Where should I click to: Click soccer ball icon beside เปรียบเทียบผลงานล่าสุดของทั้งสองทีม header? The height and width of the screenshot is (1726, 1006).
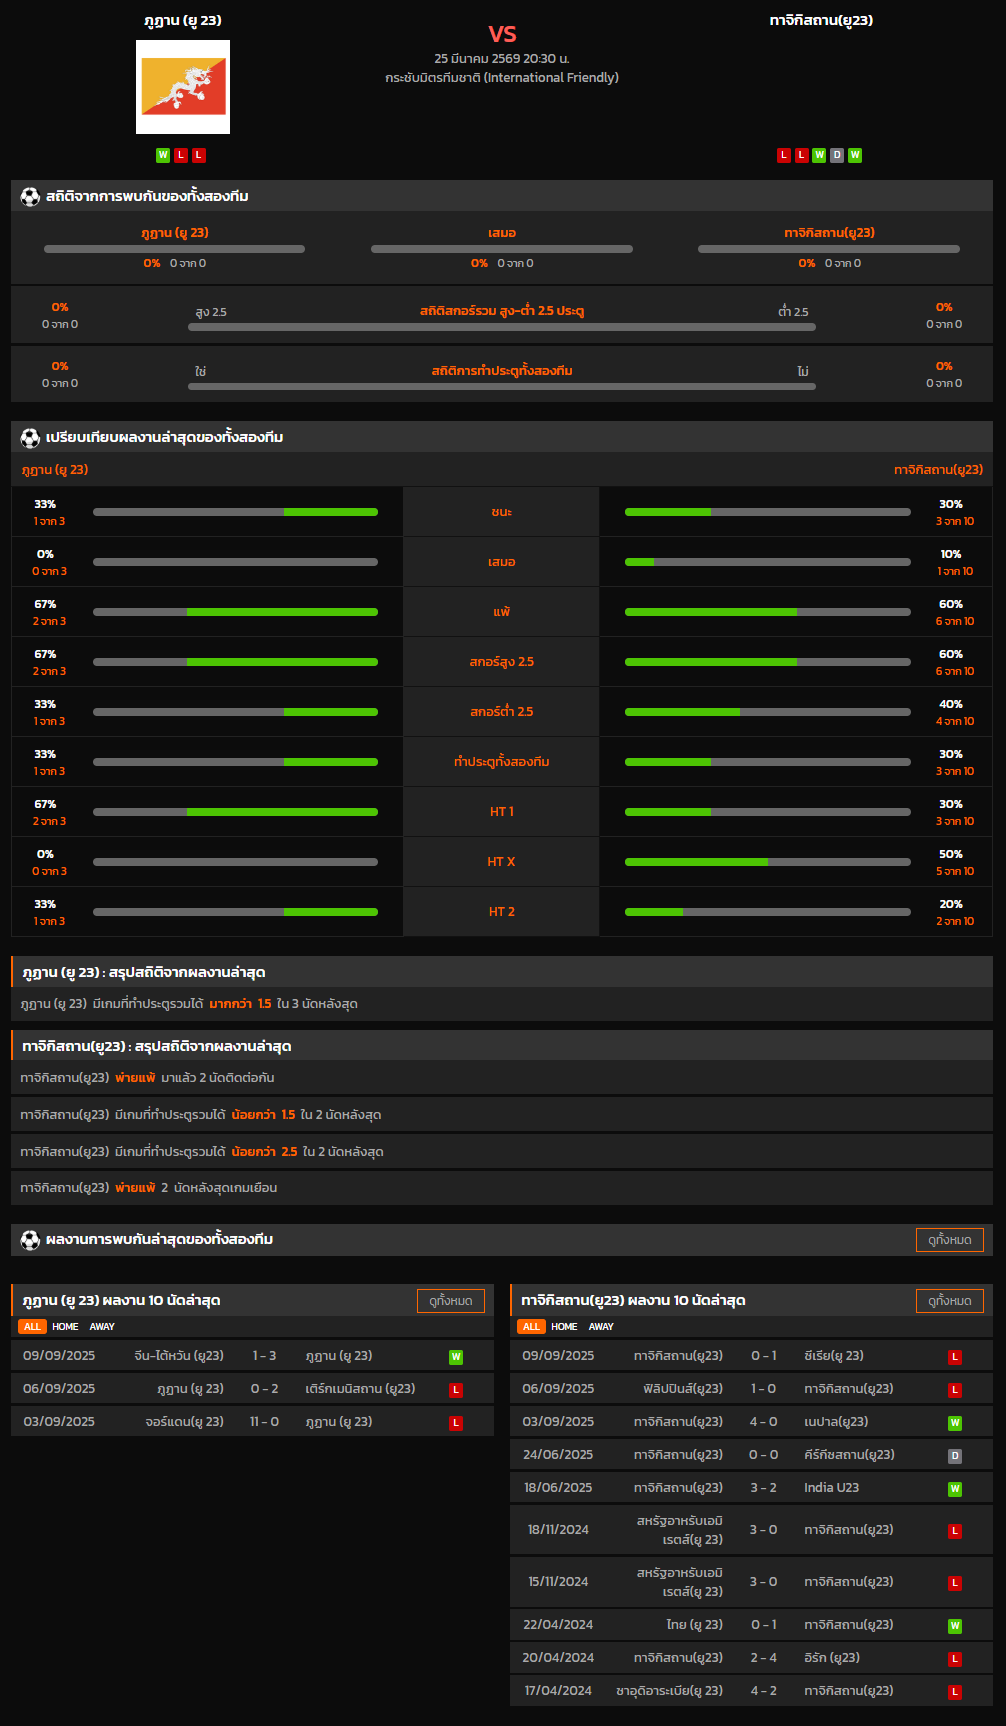pyautogui.click(x=30, y=438)
